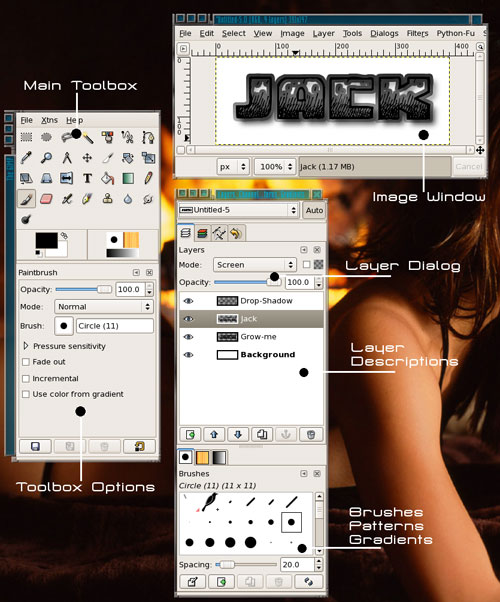
Task: Lower the selected layer with down arrow
Action: (x=238, y=435)
